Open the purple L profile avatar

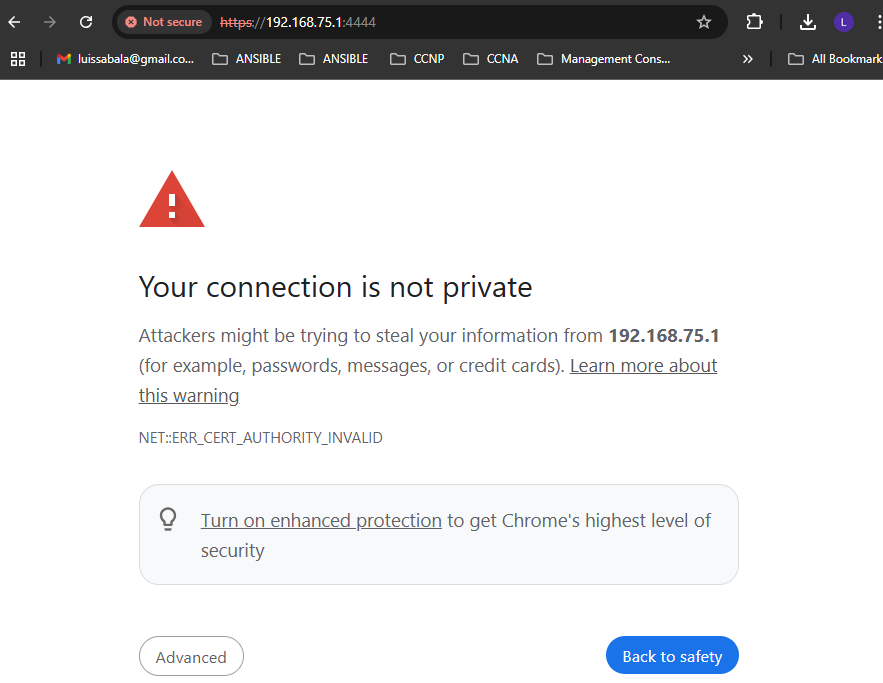[x=844, y=22]
